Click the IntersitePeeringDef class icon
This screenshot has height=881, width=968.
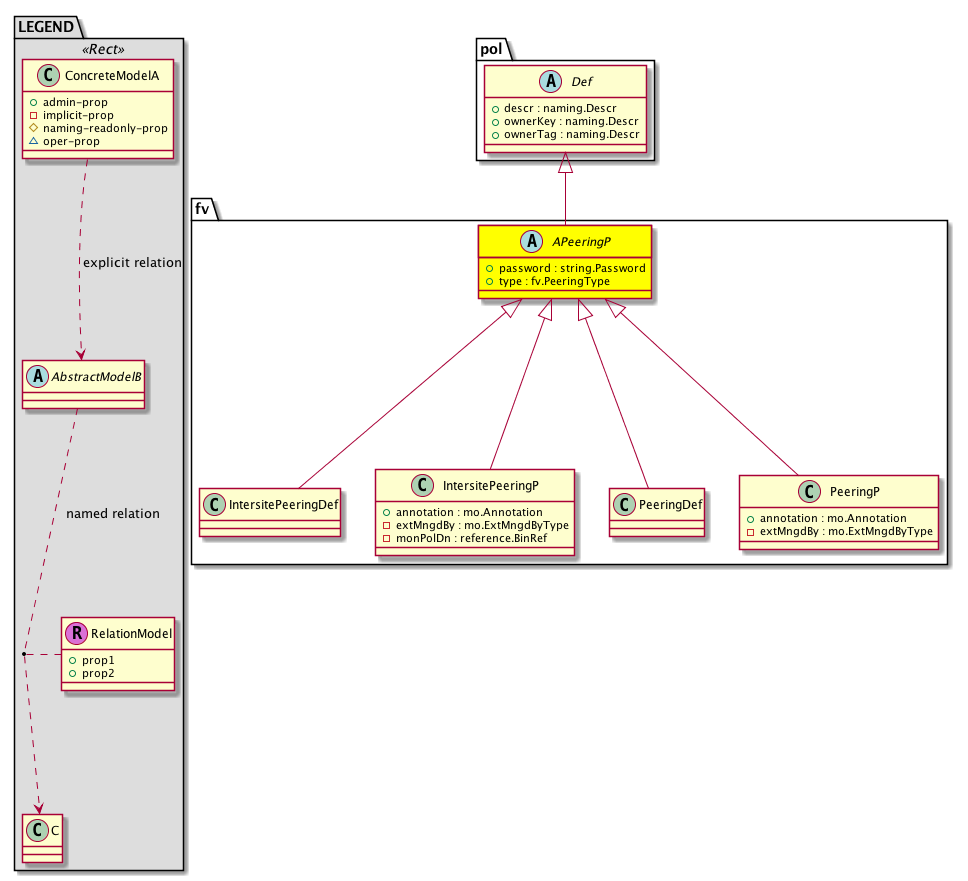pos(216,505)
